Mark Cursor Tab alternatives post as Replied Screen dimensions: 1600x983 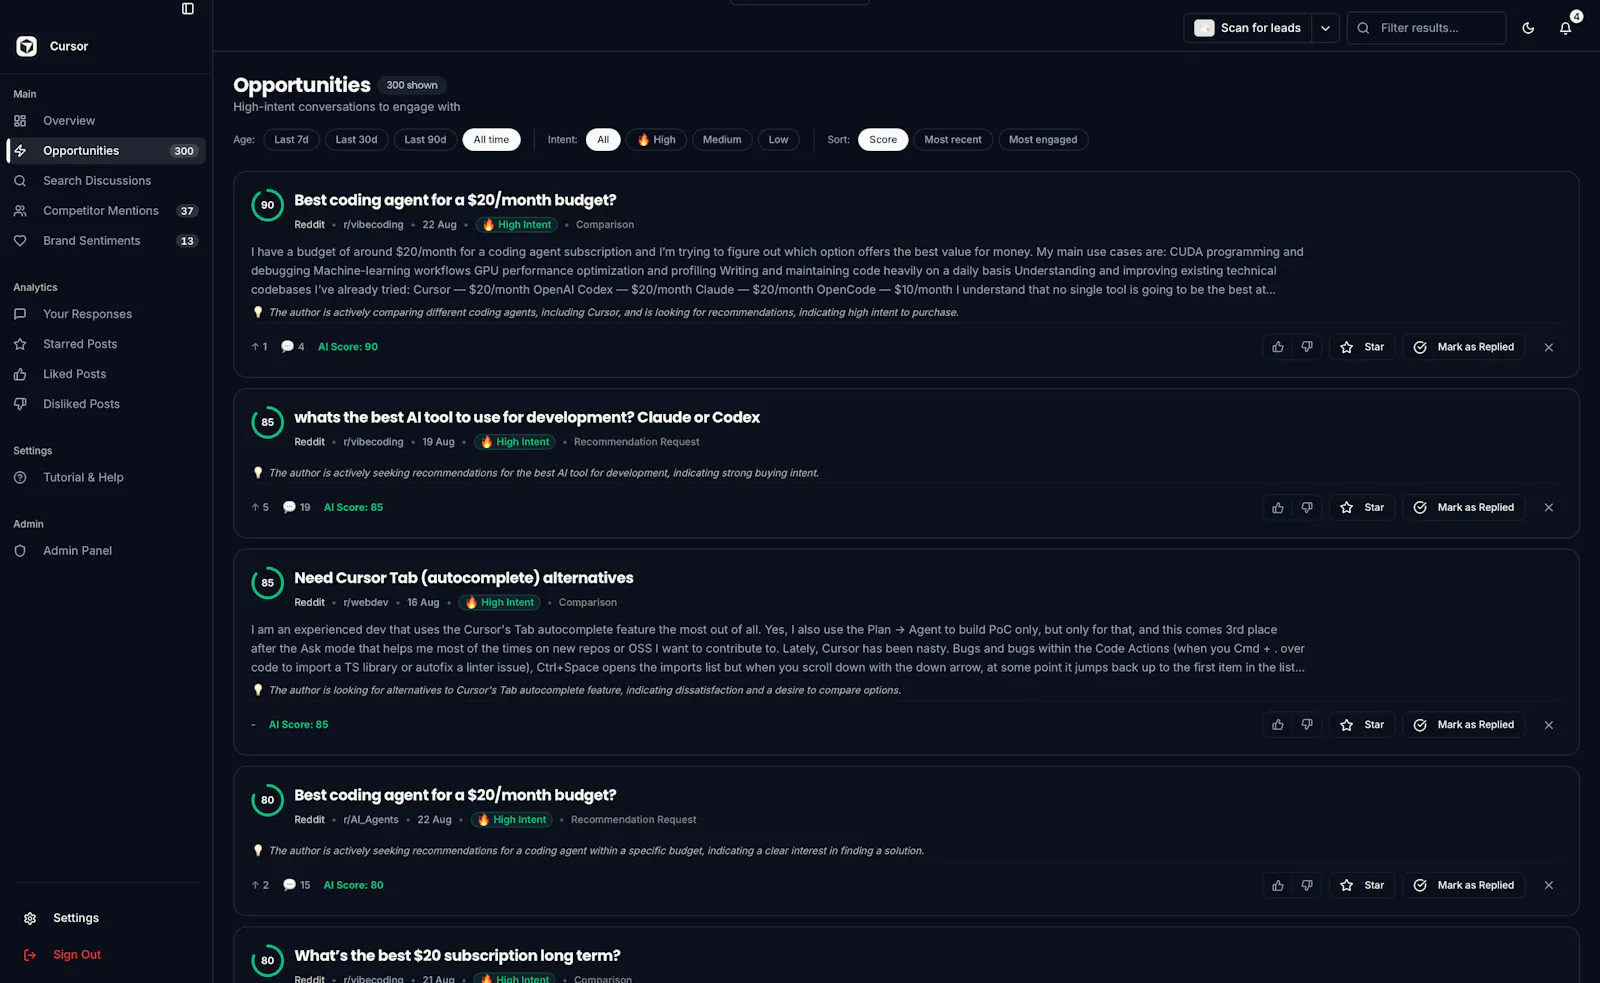point(1464,725)
